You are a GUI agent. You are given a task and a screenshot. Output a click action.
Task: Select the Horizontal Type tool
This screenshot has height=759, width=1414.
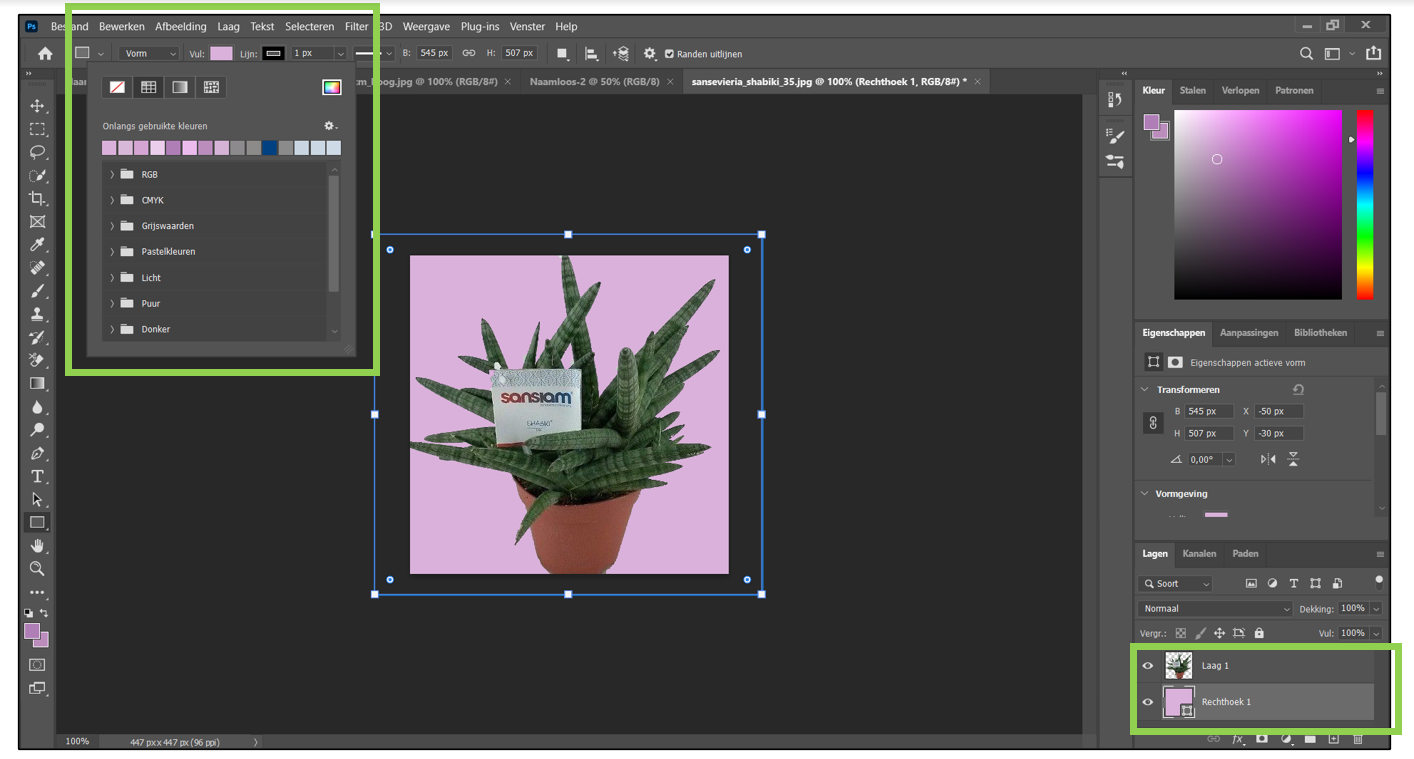tap(37, 476)
